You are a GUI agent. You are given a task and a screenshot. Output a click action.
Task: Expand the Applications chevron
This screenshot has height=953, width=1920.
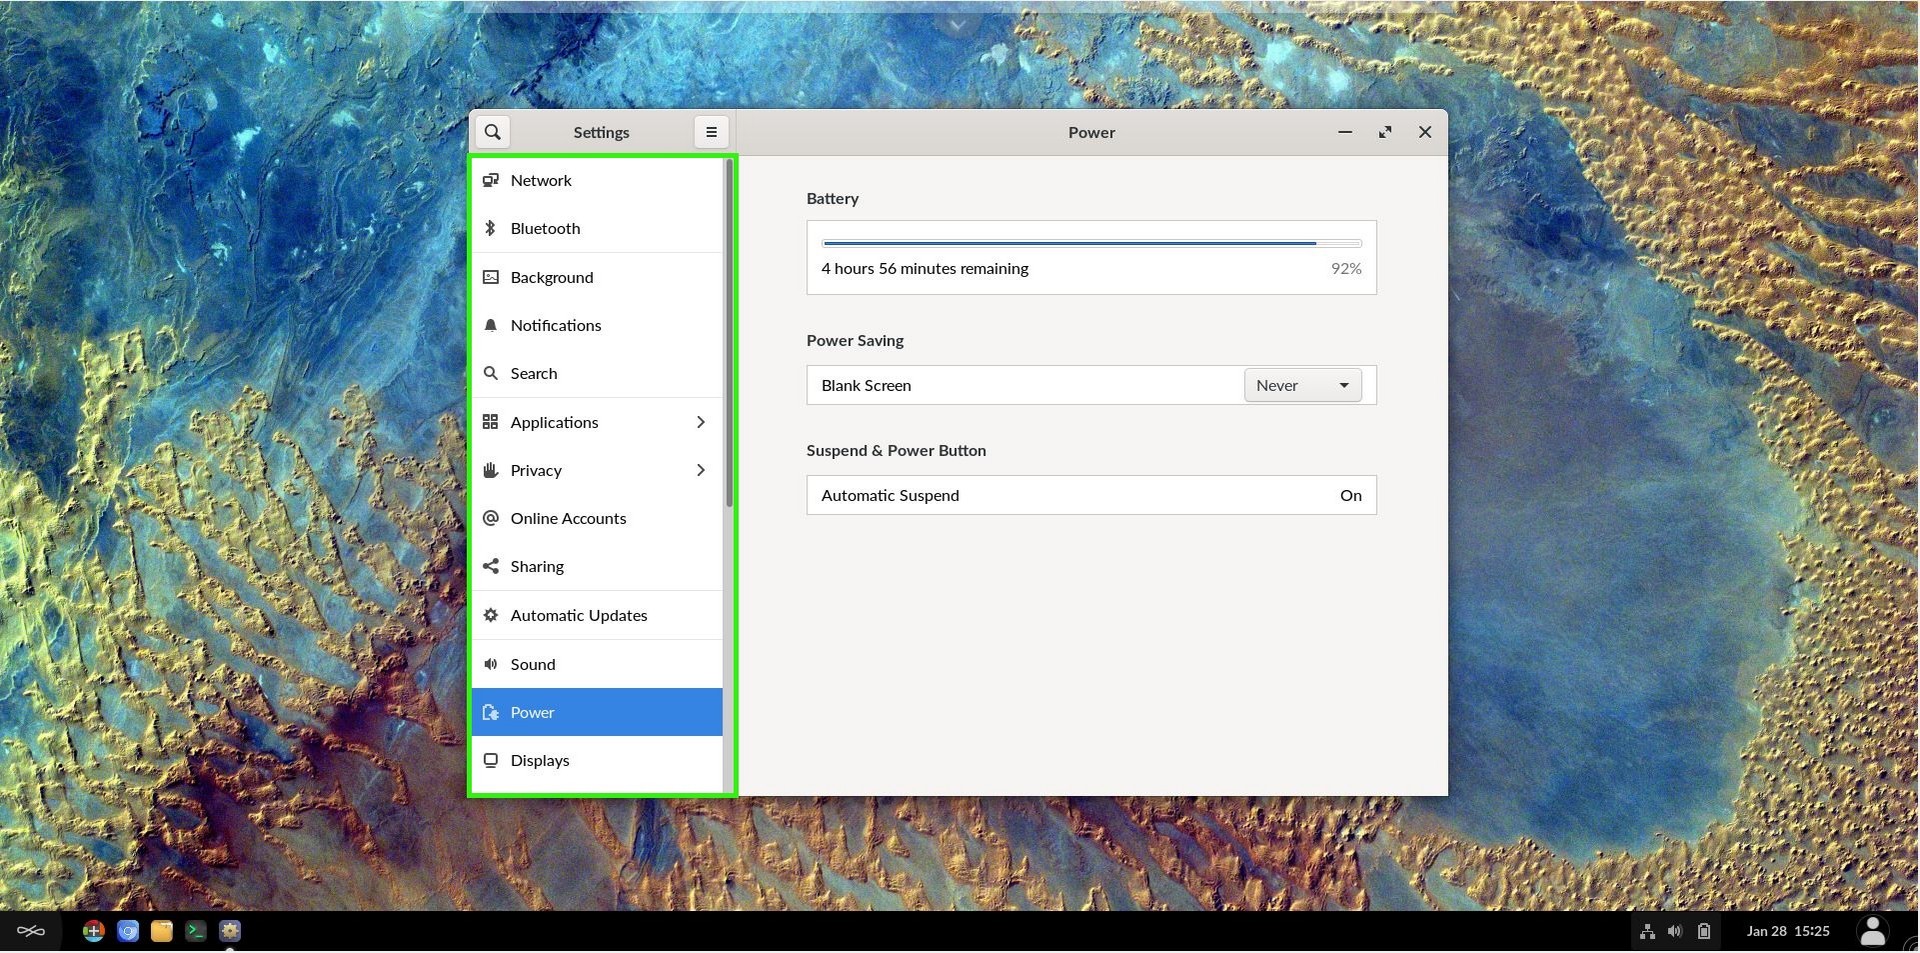tap(700, 422)
